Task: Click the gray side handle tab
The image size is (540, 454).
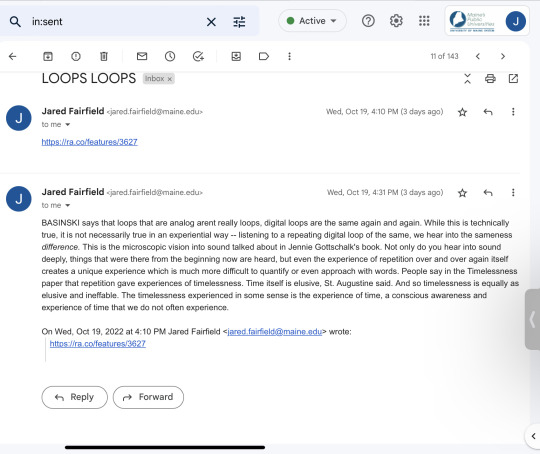Action: (x=532, y=319)
